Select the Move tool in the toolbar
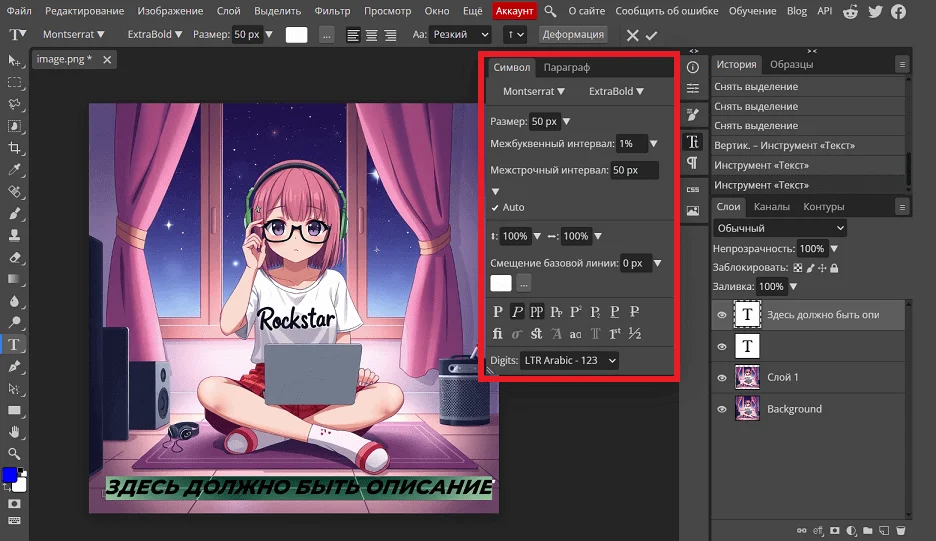Viewport: 936px width, 541px height. pos(15,62)
